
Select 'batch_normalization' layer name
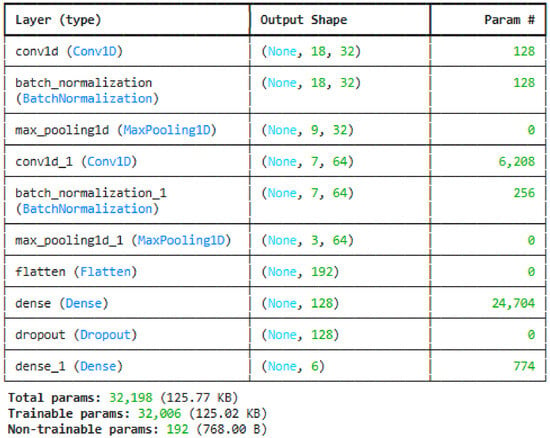(x=83, y=83)
